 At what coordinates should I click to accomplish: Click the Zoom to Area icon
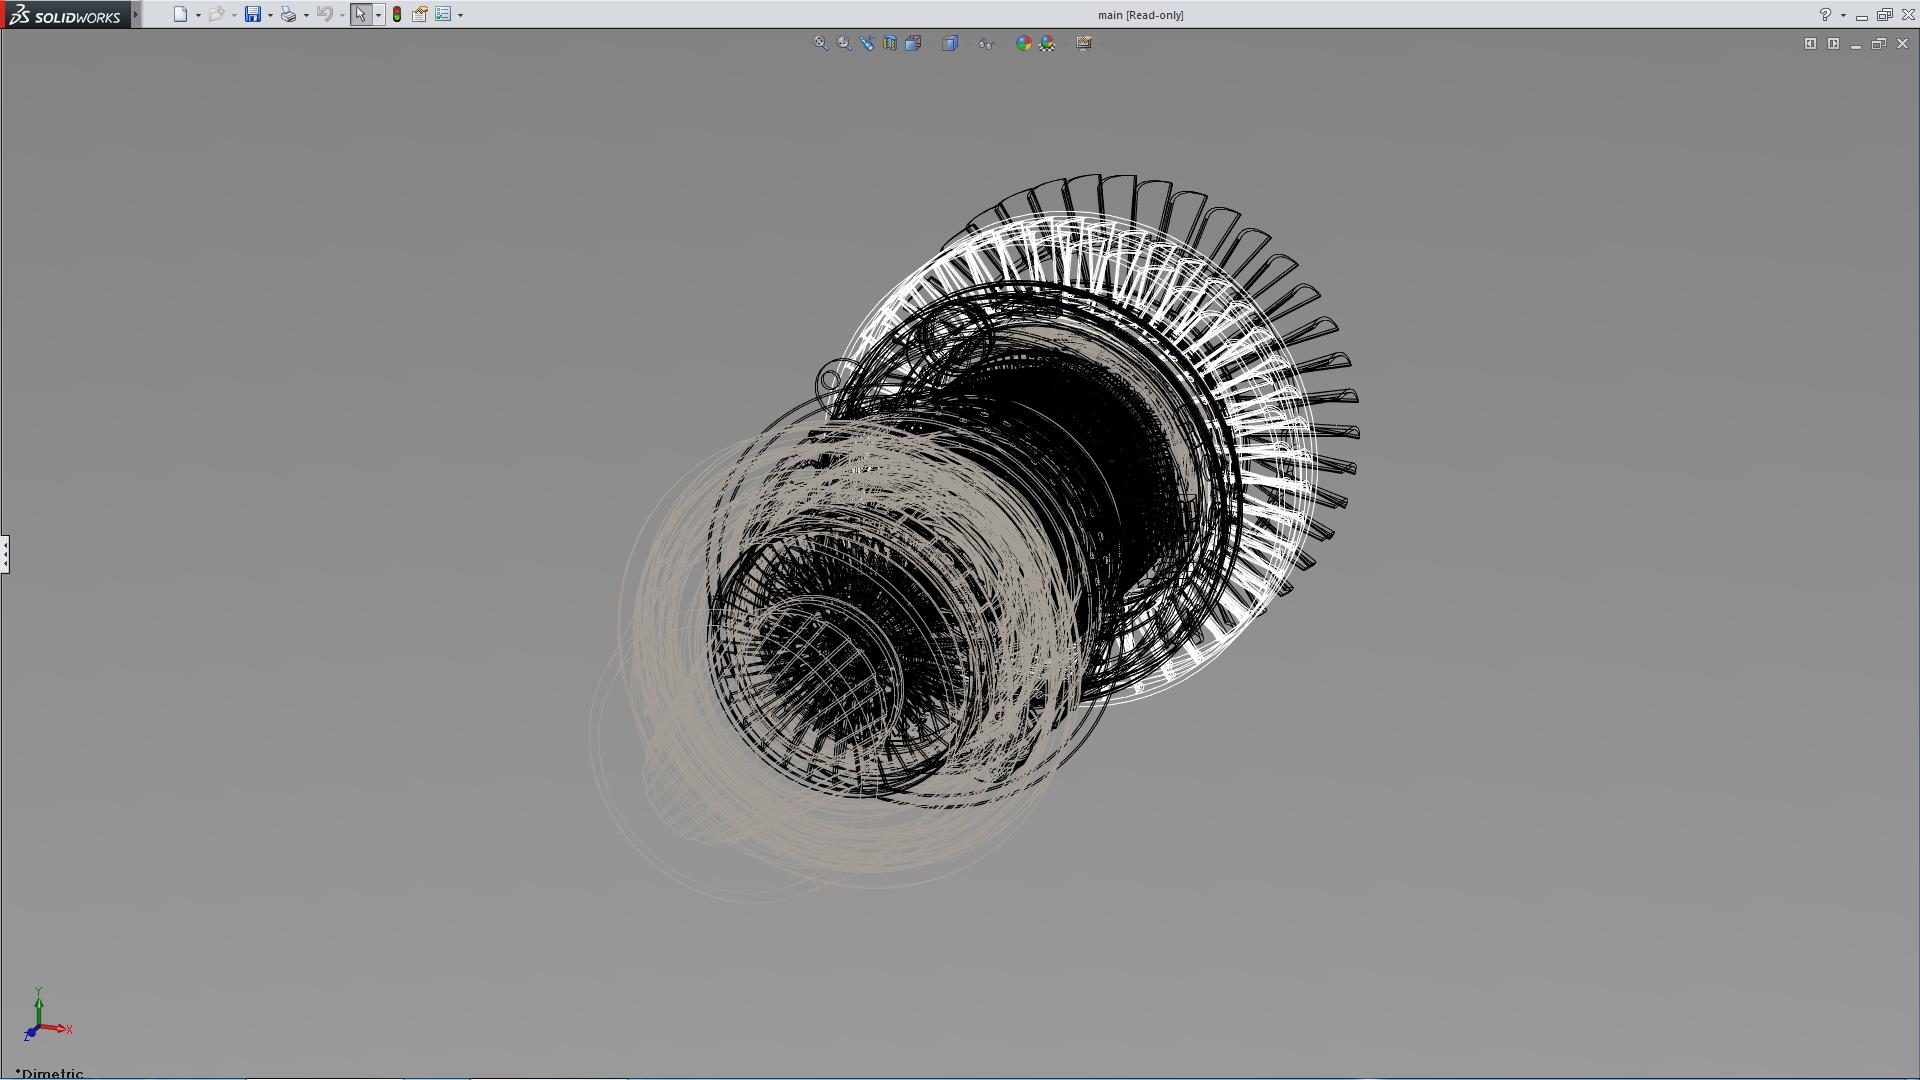pos(844,43)
